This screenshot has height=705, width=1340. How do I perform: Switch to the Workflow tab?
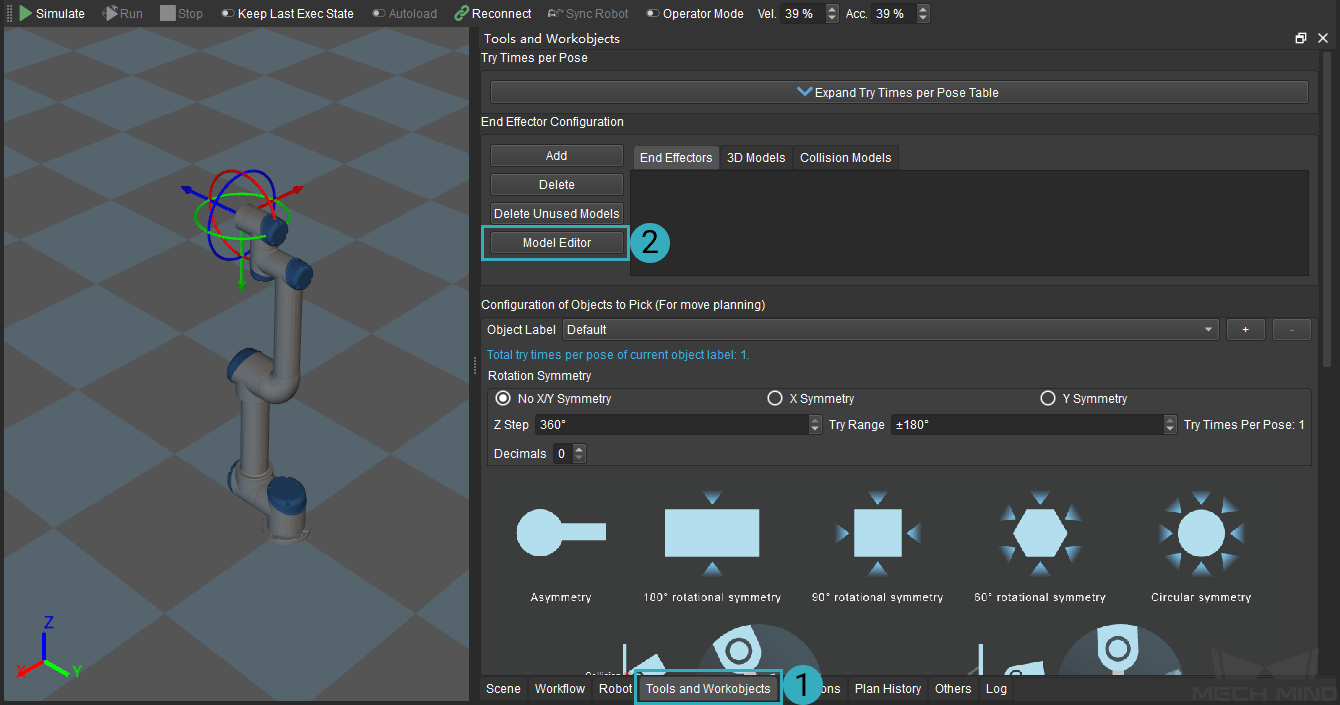click(559, 689)
